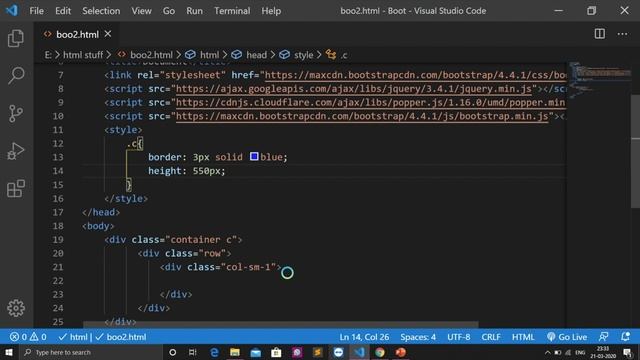Open the Windows Start menu
Viewport: 640px width, 360px height.
pyautogui.click(x=9, y=352)
